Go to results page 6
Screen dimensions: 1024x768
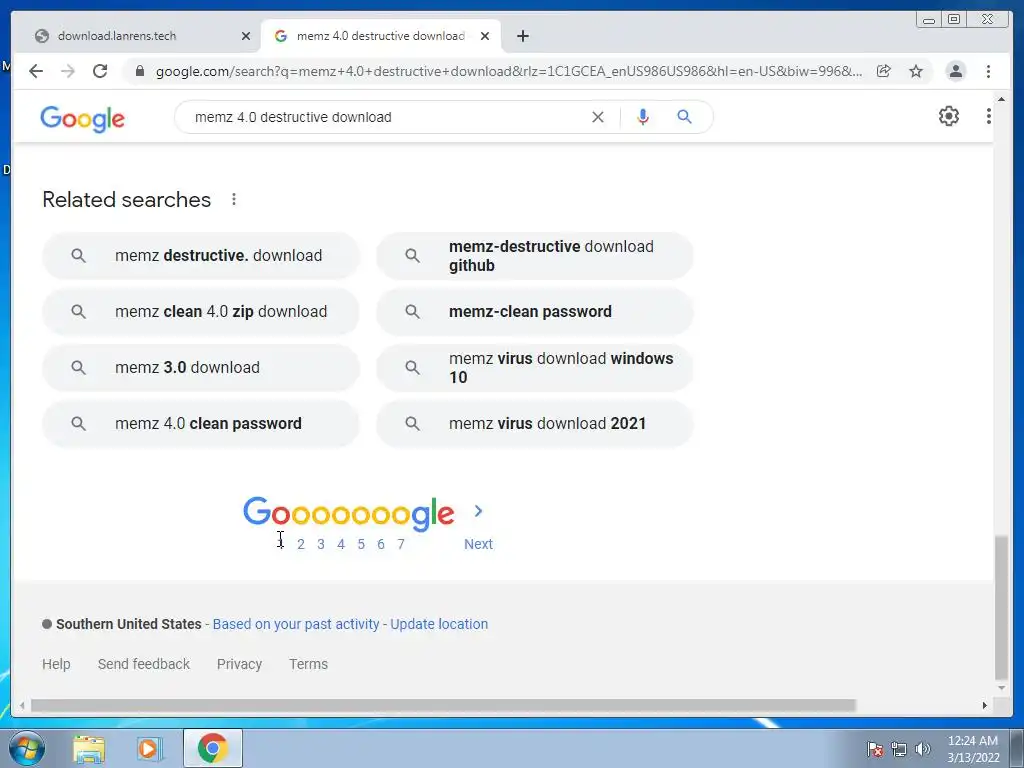381,544
